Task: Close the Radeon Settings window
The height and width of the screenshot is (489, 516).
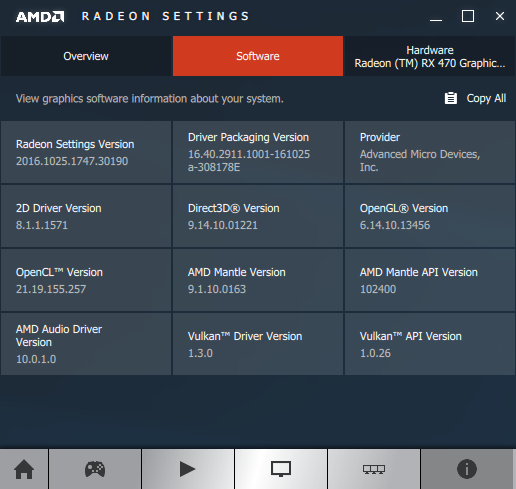Action: click(500, 16)
